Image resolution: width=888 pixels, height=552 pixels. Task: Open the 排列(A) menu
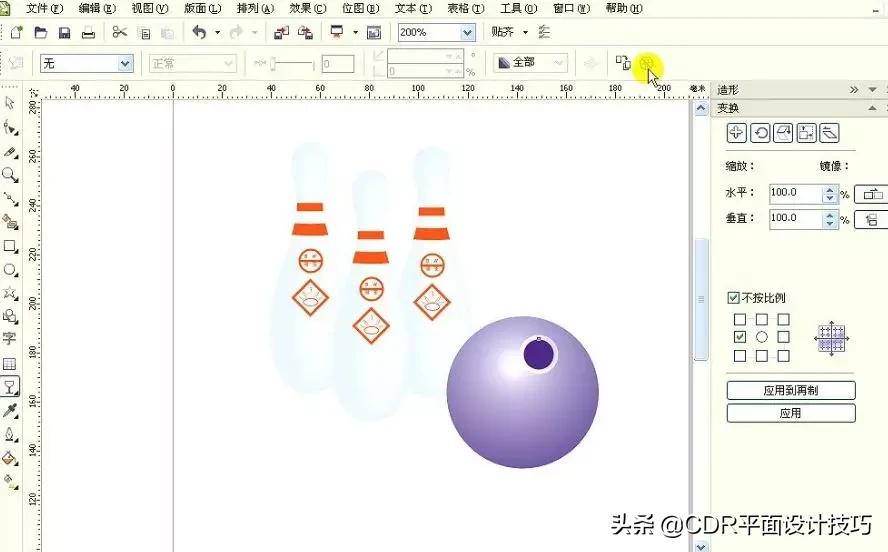point(255,8)
